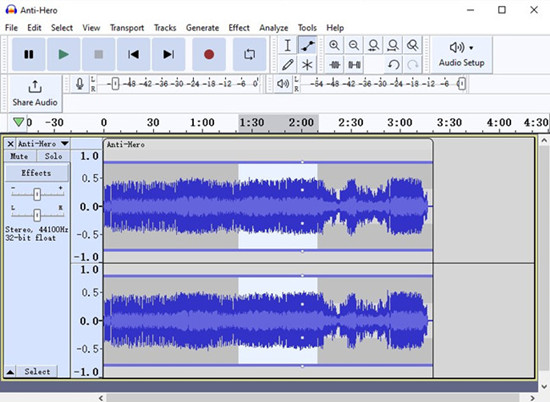Click the horizontal scrollbar left arrow
Screen dimensions: 550x402
pos(101,398)
